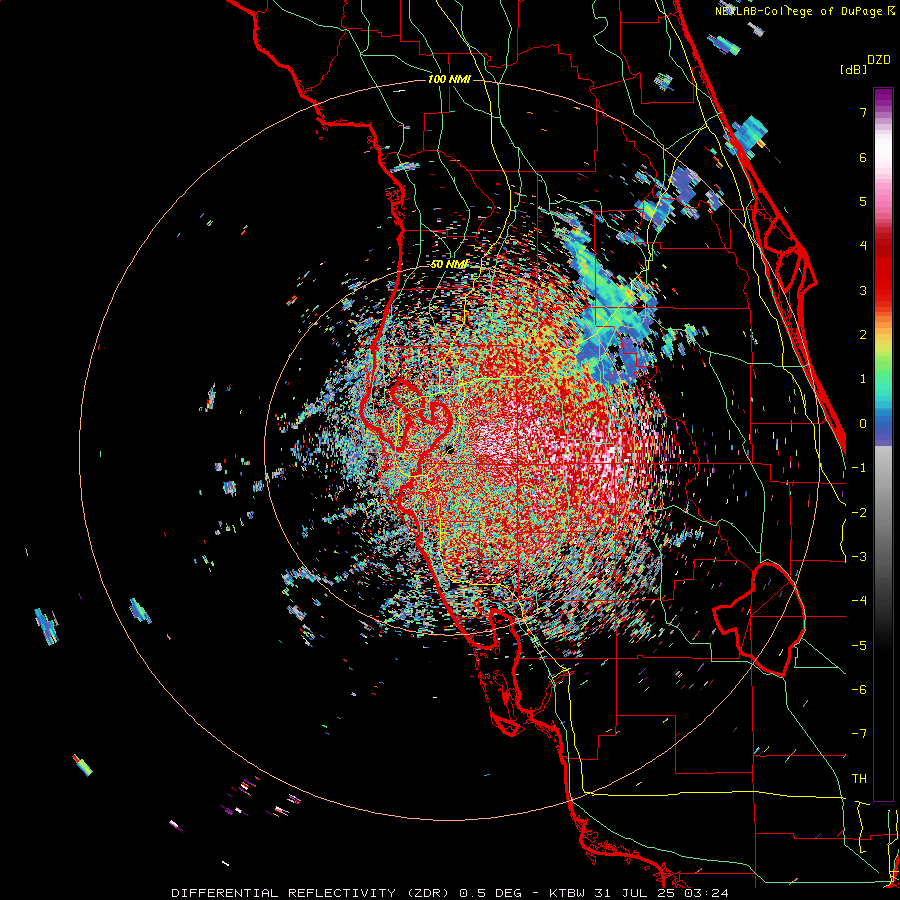Click the 'TH' label on the color scale

pos(859,779)
